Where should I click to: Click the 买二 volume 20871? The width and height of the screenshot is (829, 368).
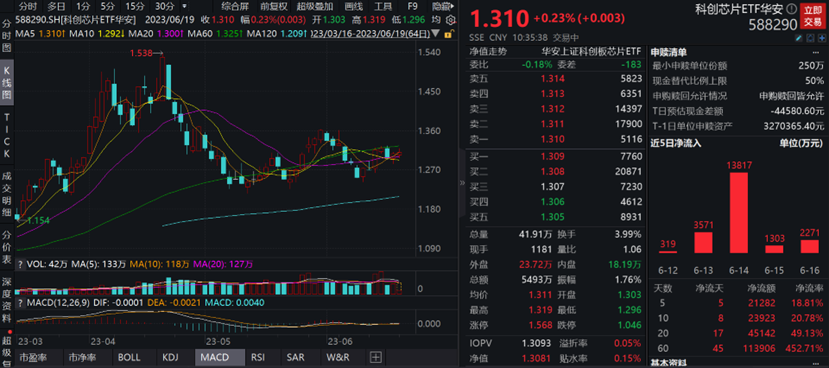point(629,172)
